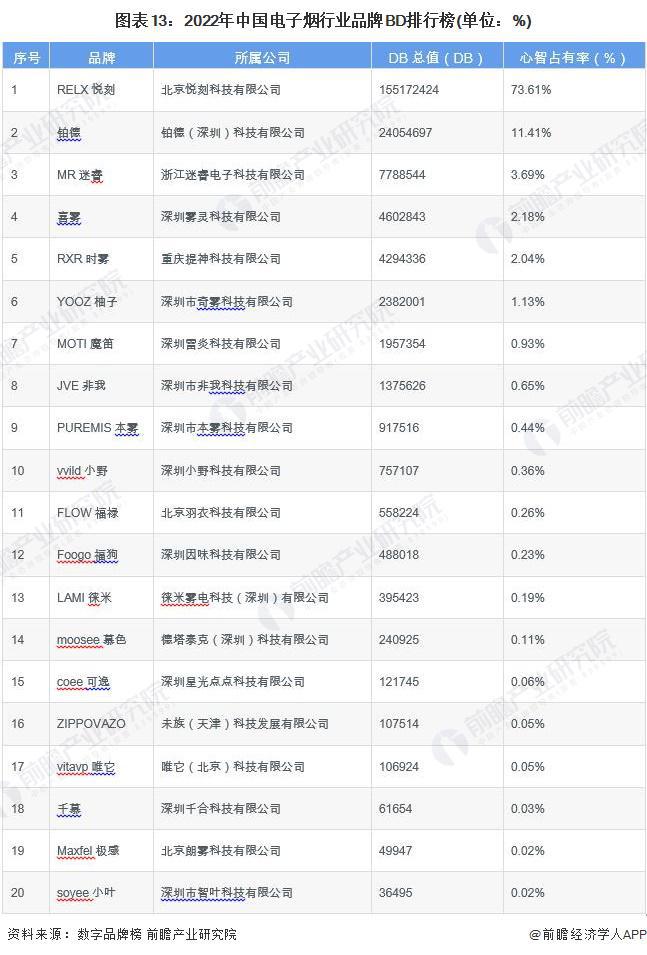Click value 2382001

[x=401, y=301]
